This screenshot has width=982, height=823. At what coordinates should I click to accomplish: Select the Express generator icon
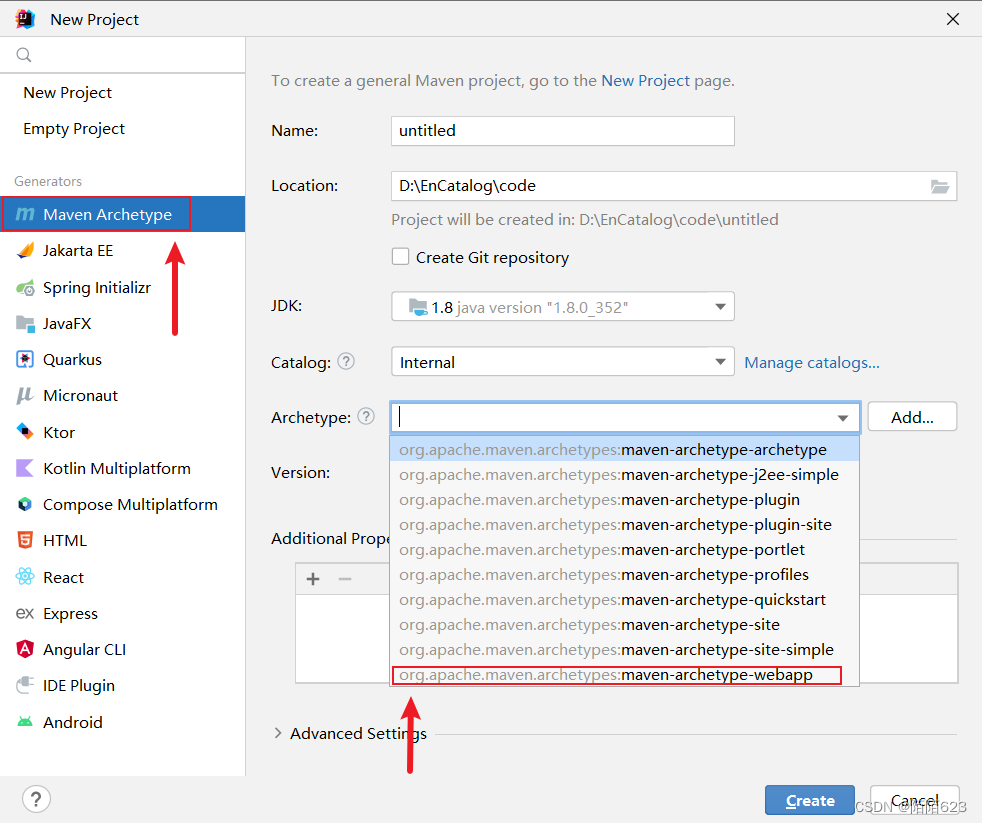coord(25,613)
